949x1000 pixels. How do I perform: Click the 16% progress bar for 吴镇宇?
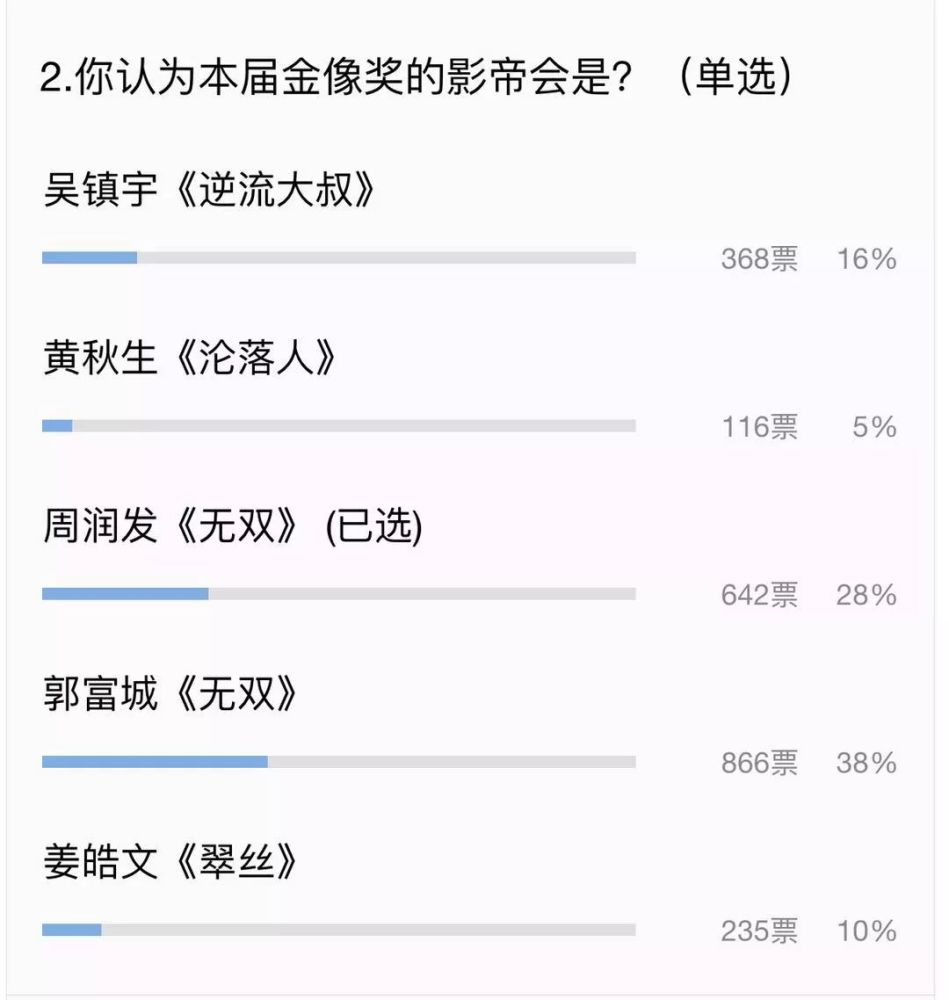pos(339,258)
